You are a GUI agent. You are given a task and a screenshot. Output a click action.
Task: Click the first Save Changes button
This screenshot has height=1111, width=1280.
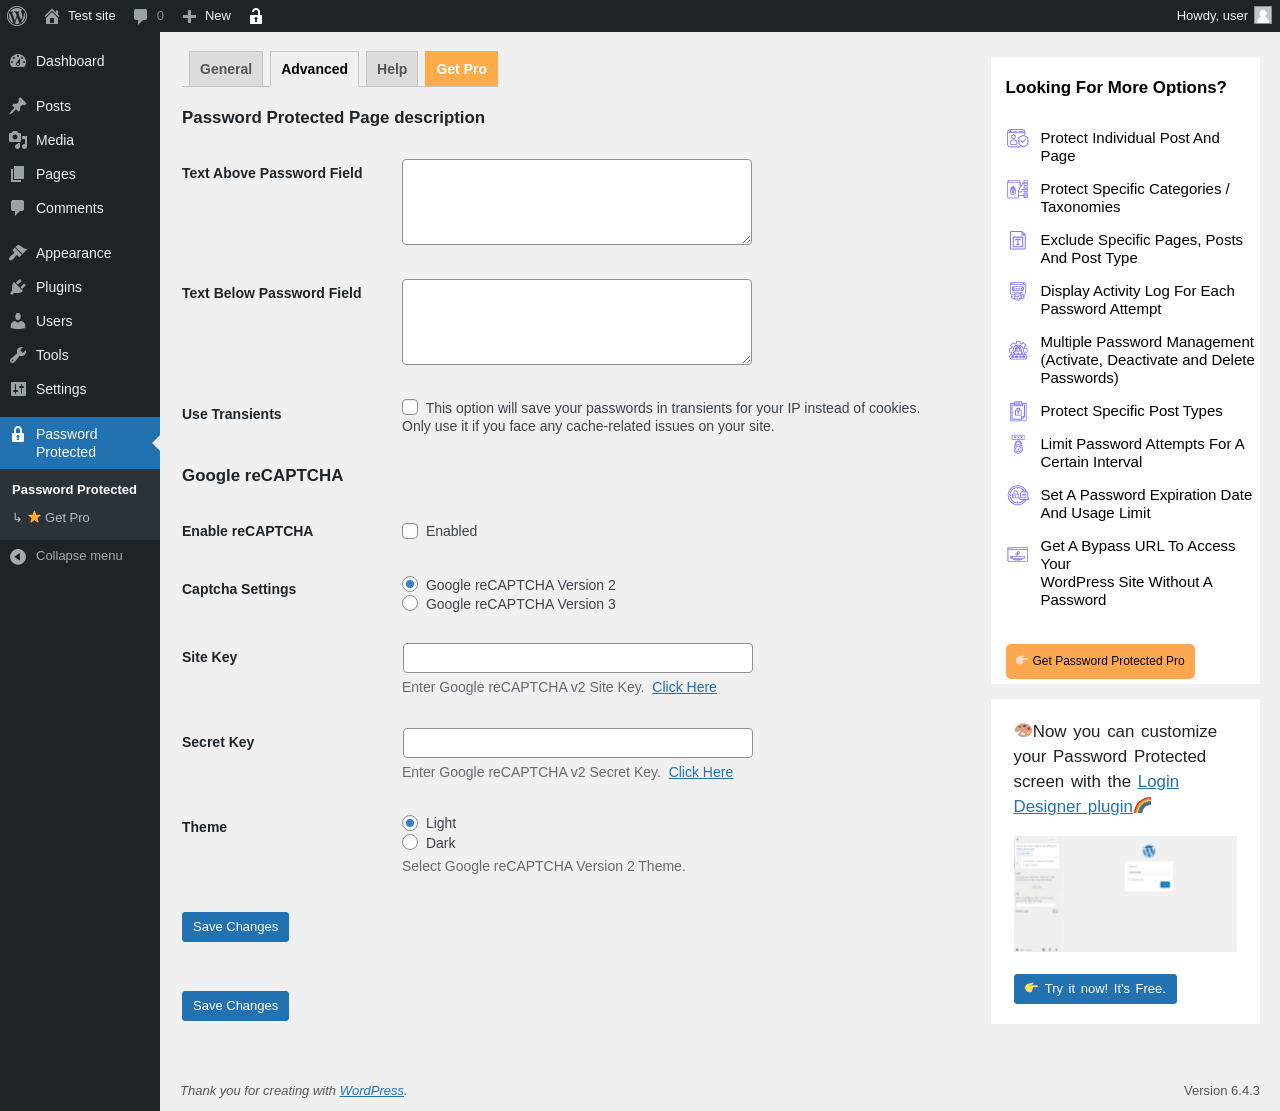235,927
